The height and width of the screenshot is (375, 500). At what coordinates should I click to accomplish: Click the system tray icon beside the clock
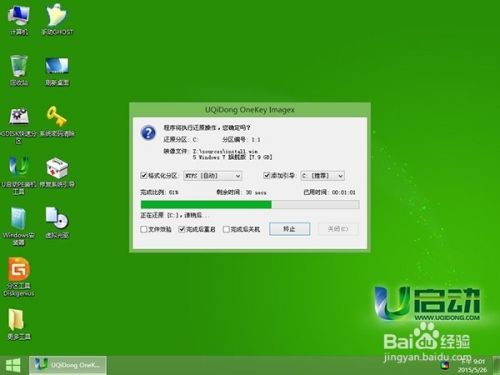[x=444, y=365]
